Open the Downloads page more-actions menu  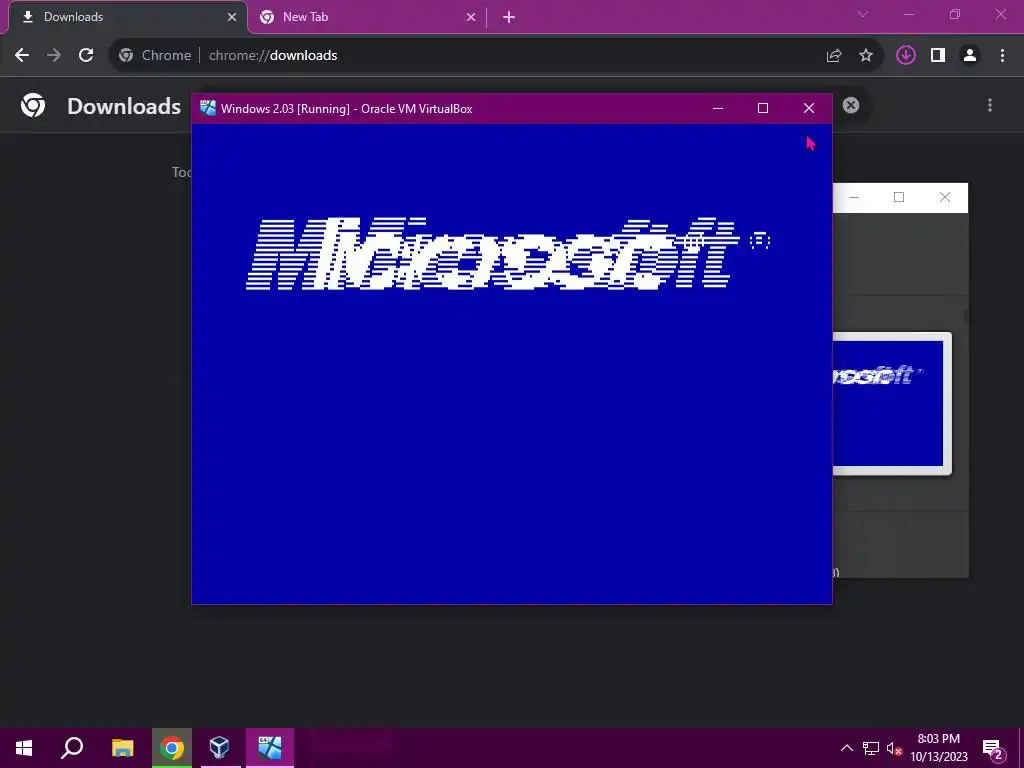click(990, 105)
